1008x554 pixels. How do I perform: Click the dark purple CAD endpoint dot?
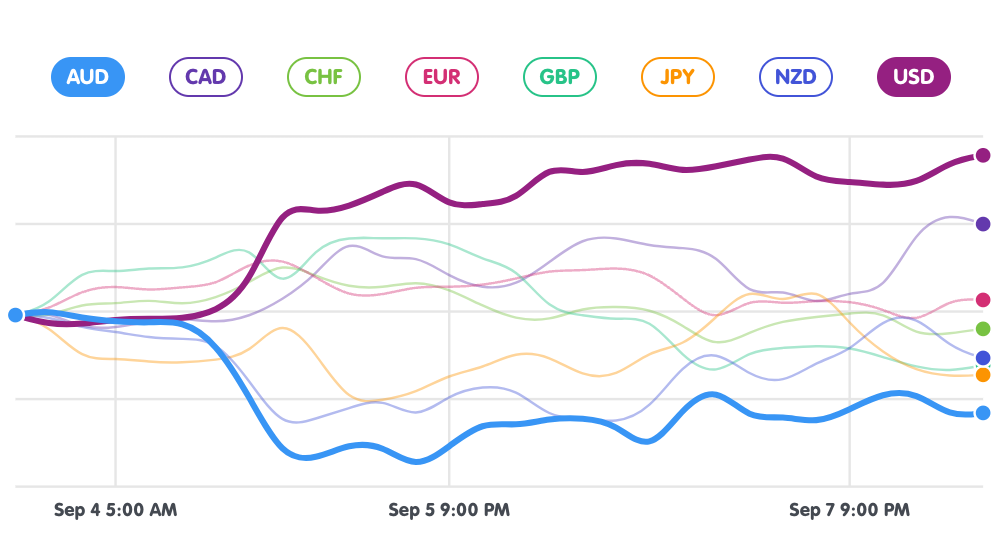click(x=983, y=224)
